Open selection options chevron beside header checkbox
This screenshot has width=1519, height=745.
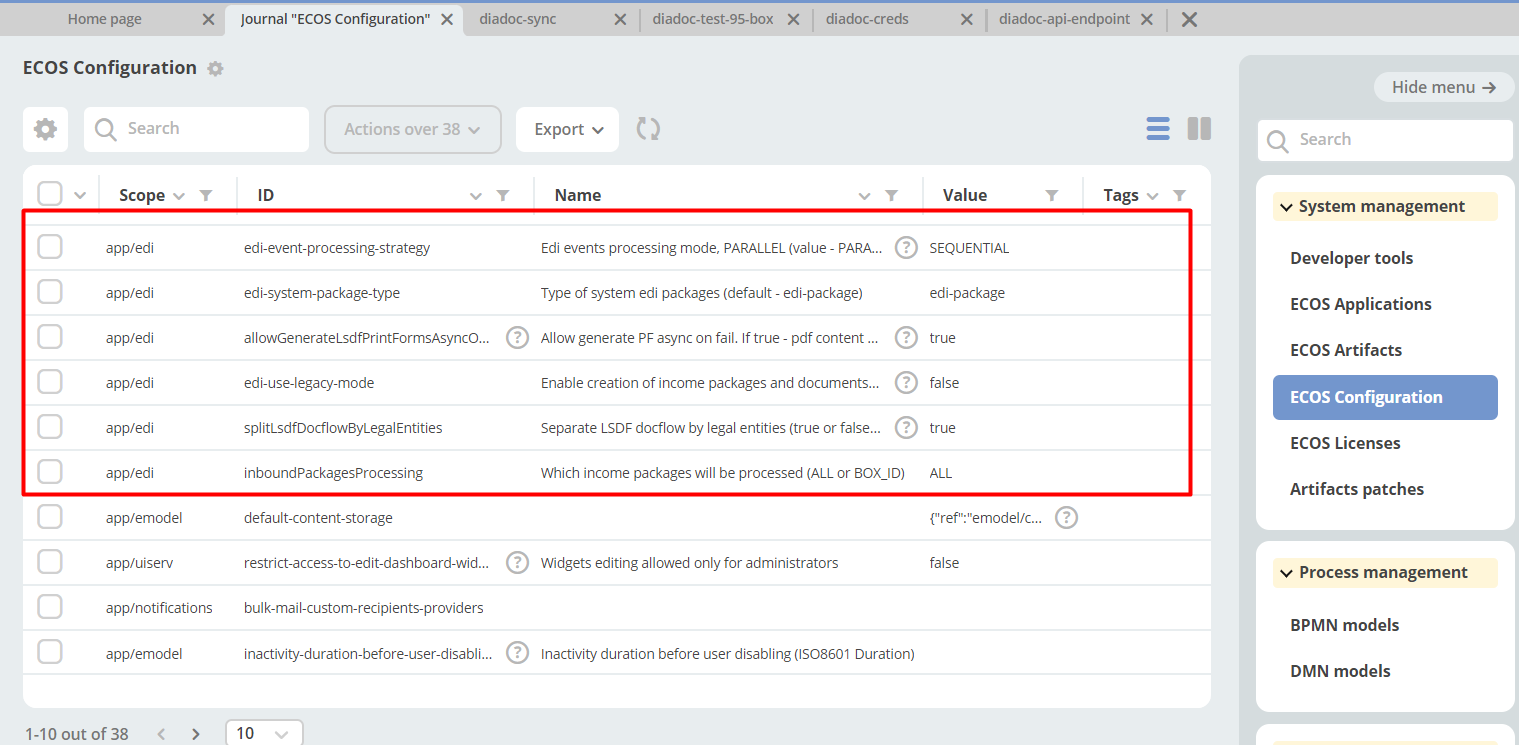(x=81, y=196)
